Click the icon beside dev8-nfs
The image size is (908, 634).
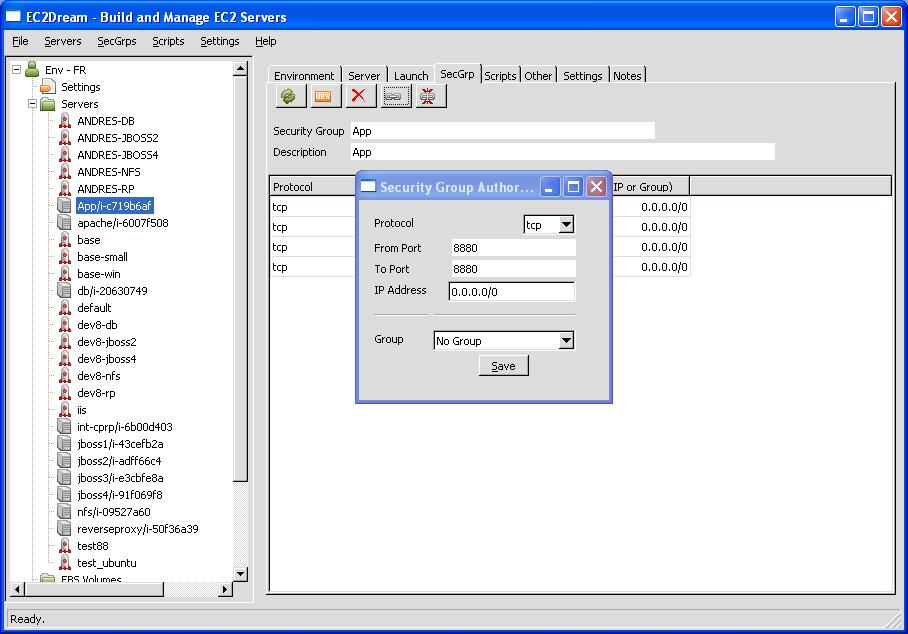click(x=65, y=376)
